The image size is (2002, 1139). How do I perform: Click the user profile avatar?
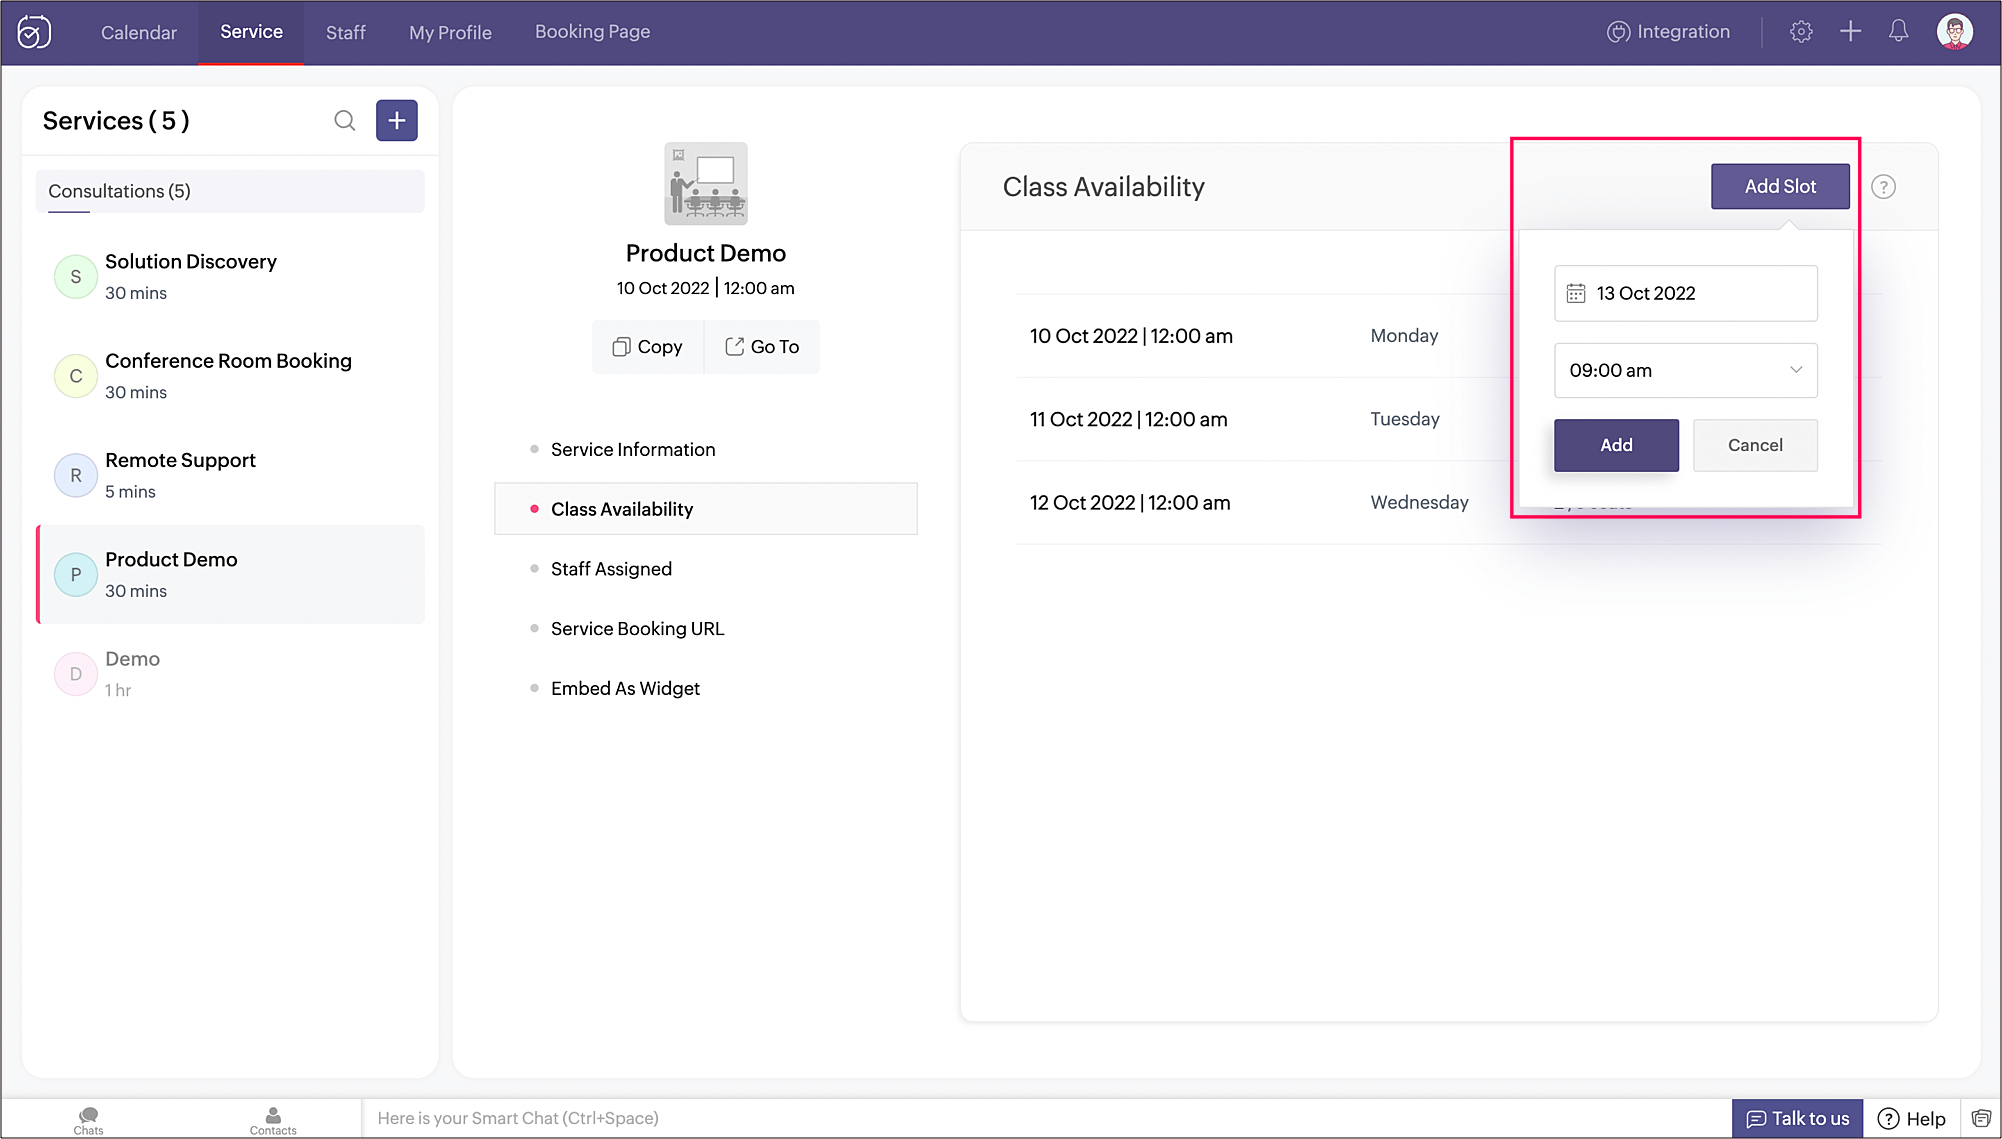[x=1954, y=32]
